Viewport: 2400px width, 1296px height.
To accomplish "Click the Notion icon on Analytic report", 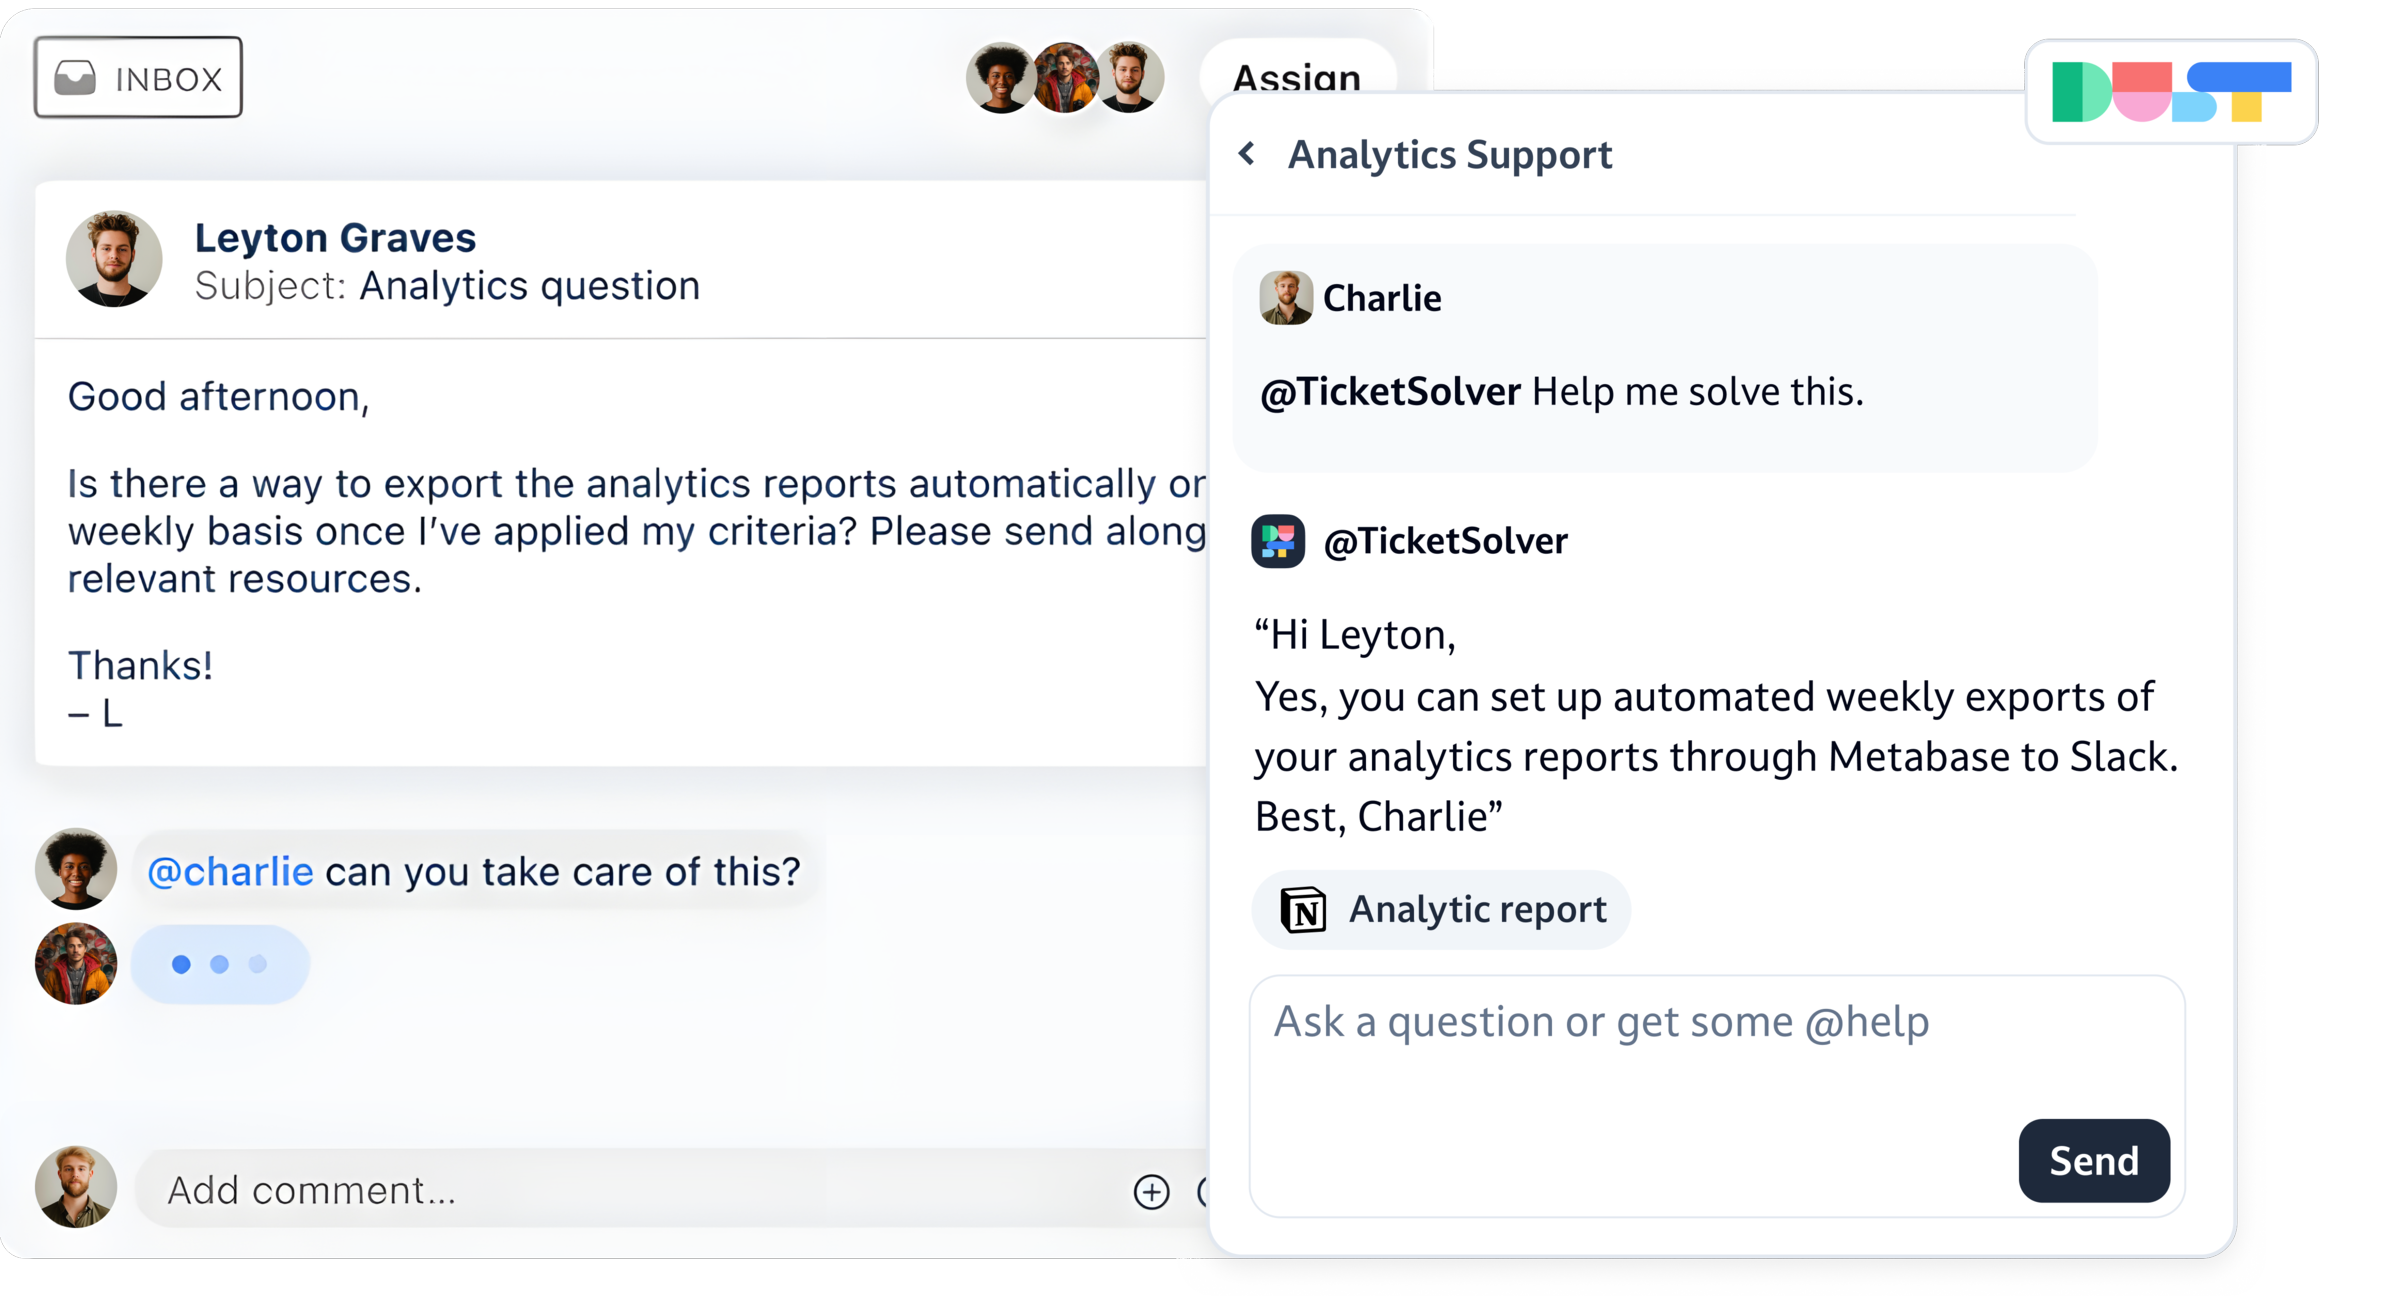I will [1304, 910].
